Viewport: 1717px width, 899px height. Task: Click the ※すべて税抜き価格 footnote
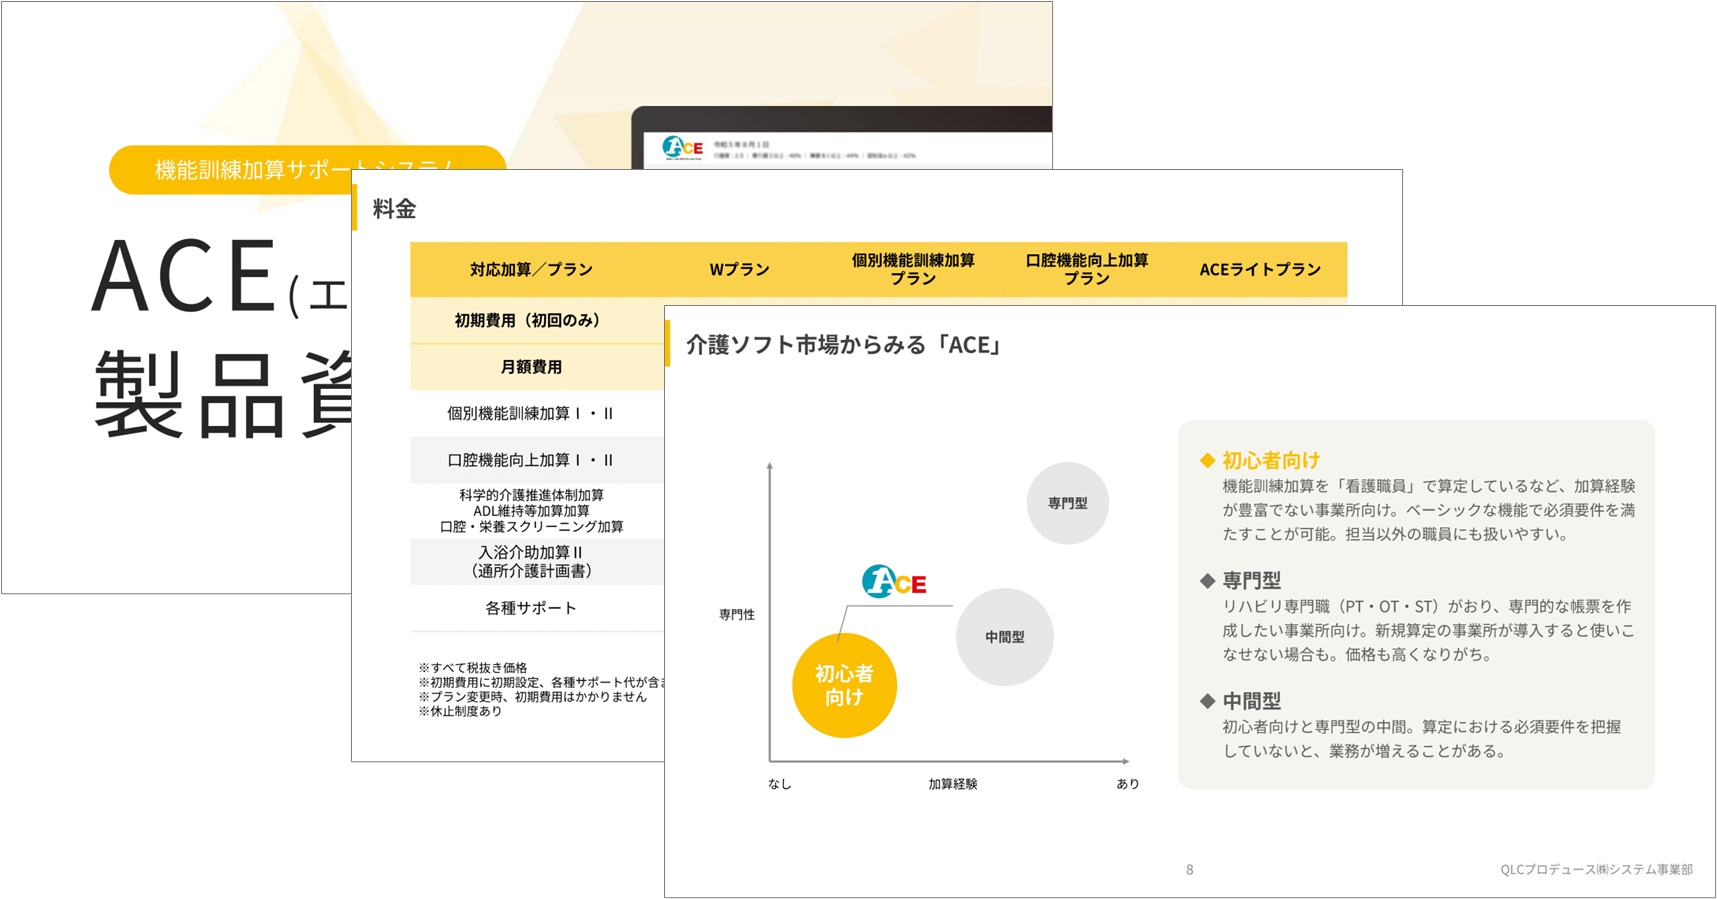click(473, 668)
